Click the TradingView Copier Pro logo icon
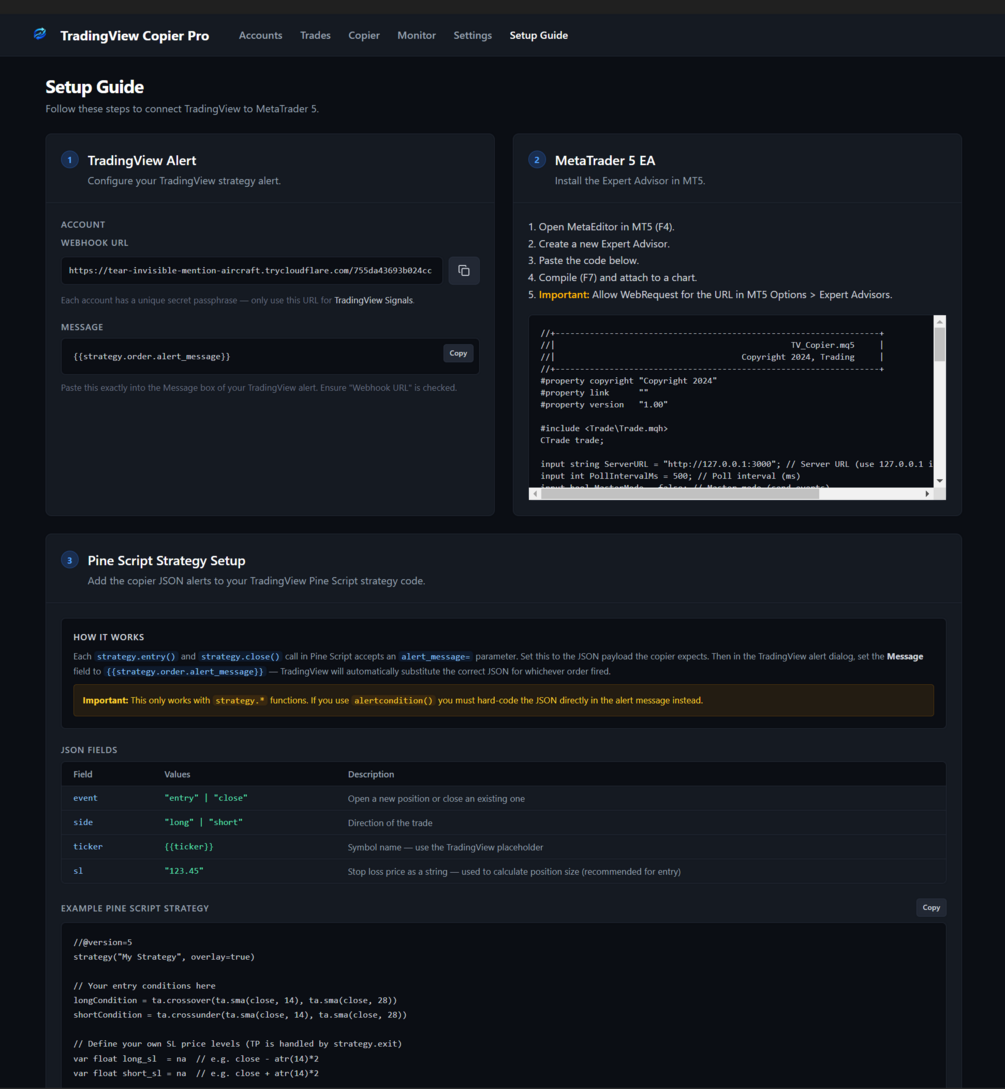 click(x=40, y=34)
